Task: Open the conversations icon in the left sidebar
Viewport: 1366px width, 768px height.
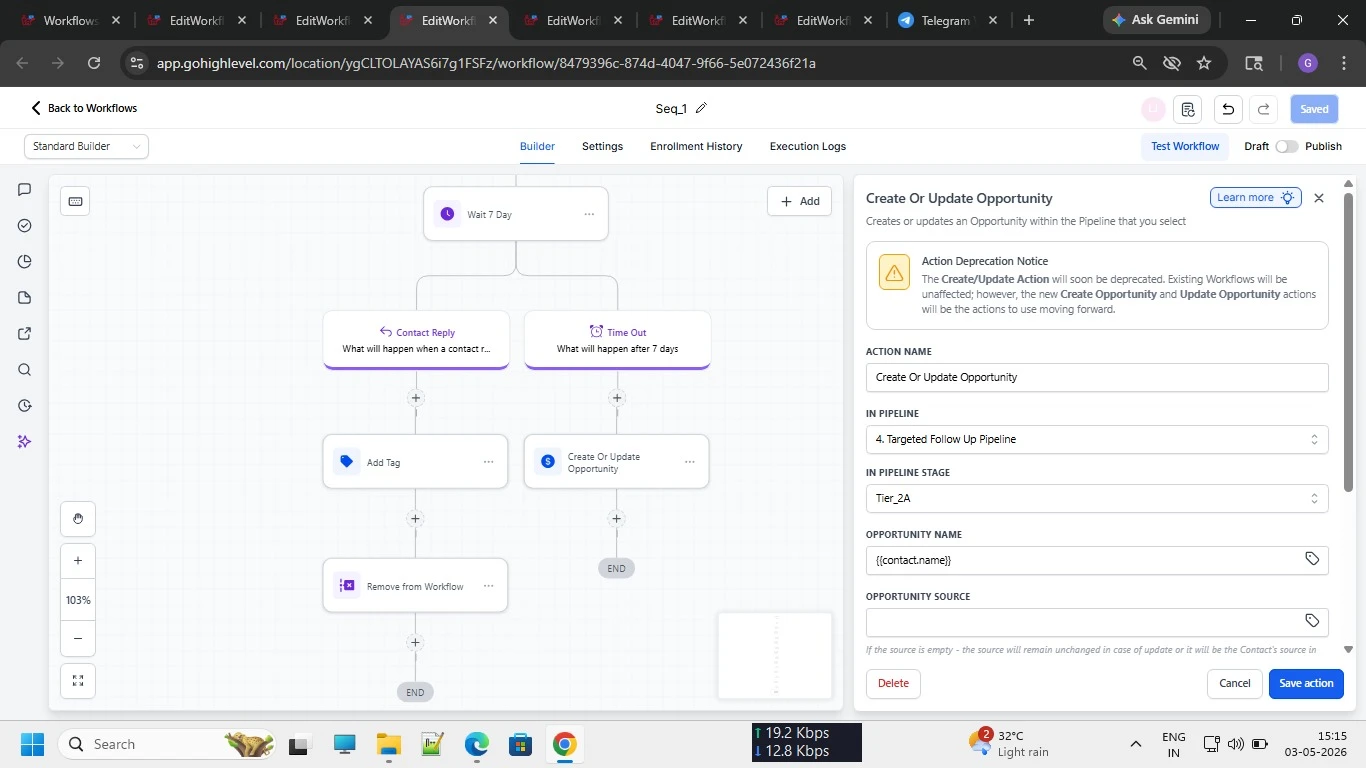Action: pyautogui.click(x=25, y=189)
